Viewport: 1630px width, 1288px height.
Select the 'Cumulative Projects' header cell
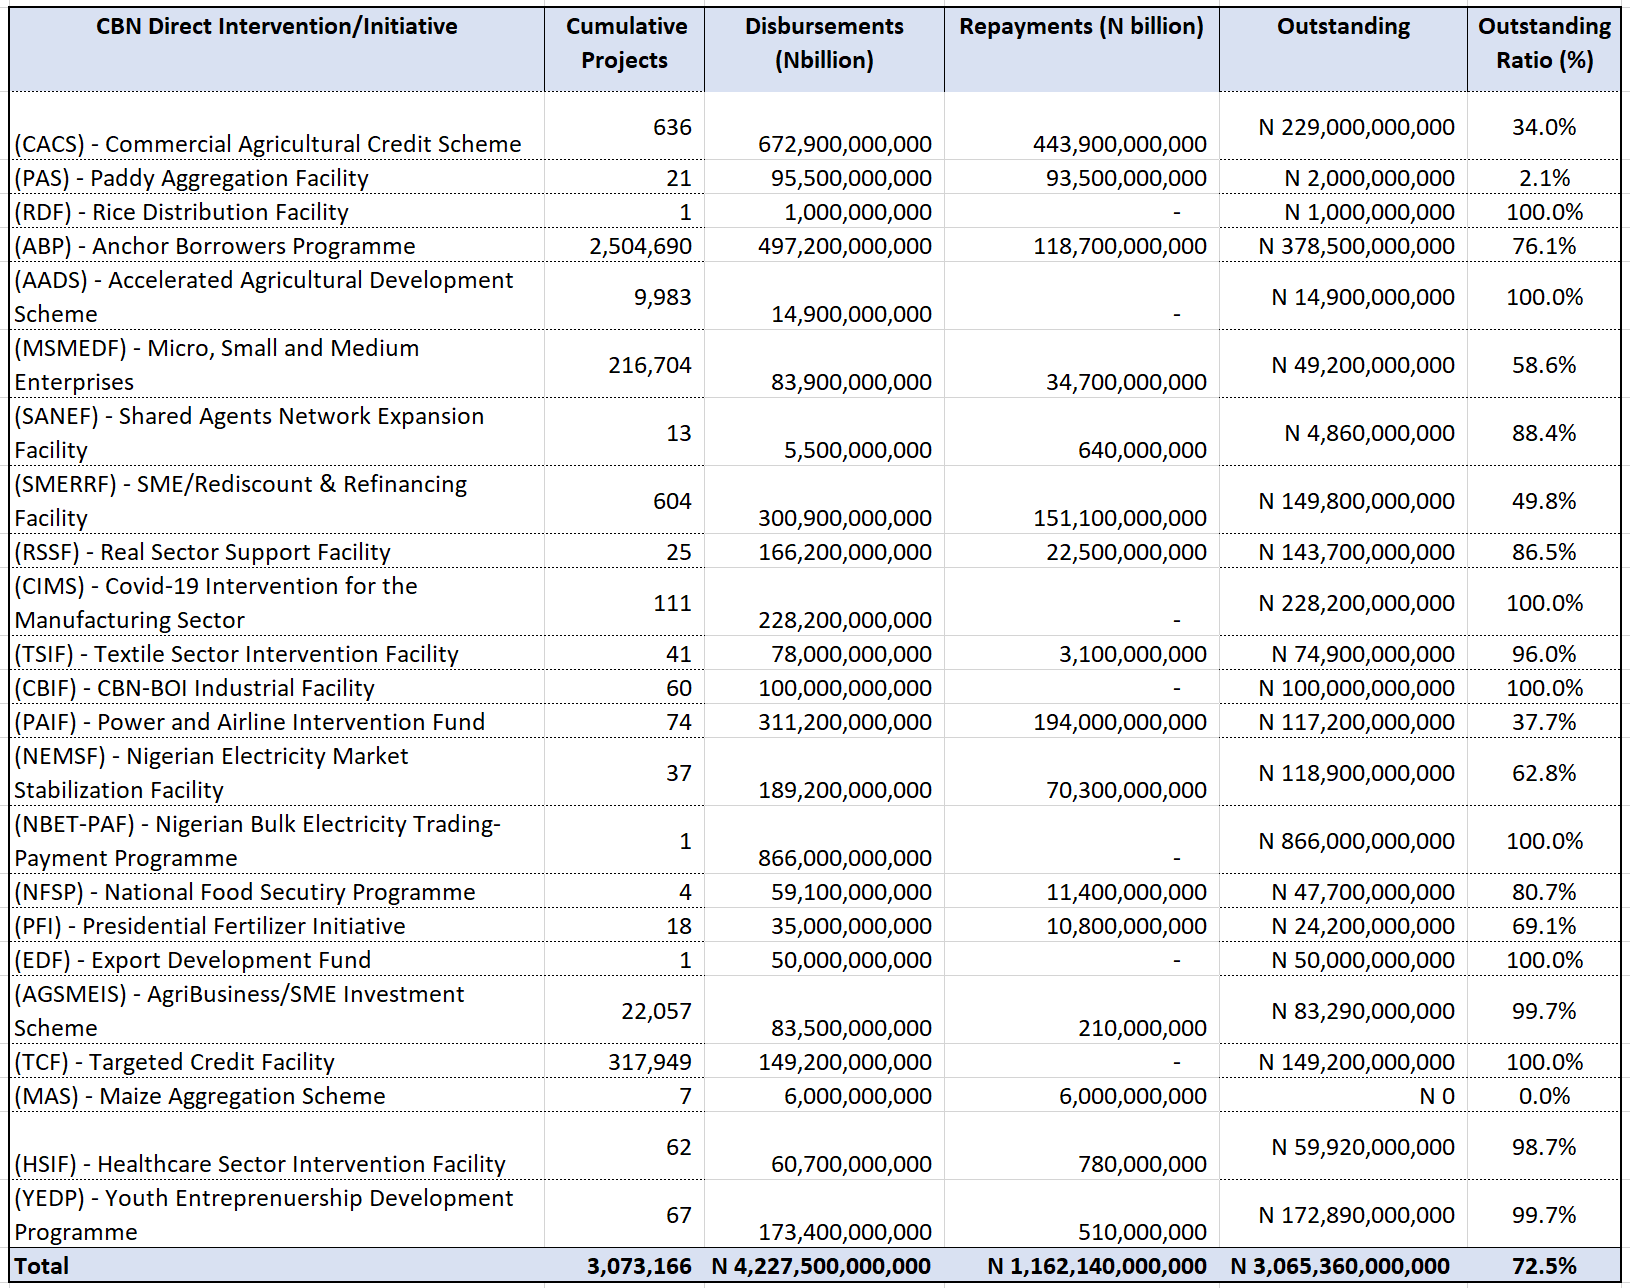(625, 43)
